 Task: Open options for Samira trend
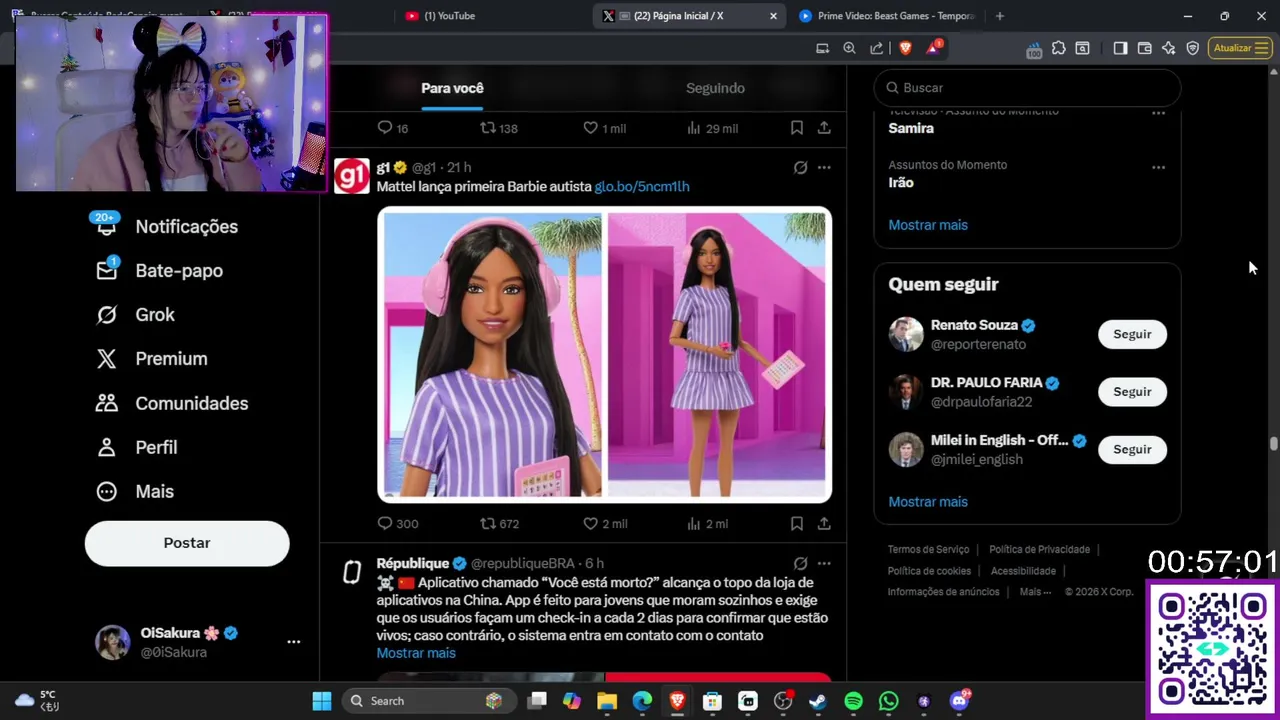tap(1158, 113)
